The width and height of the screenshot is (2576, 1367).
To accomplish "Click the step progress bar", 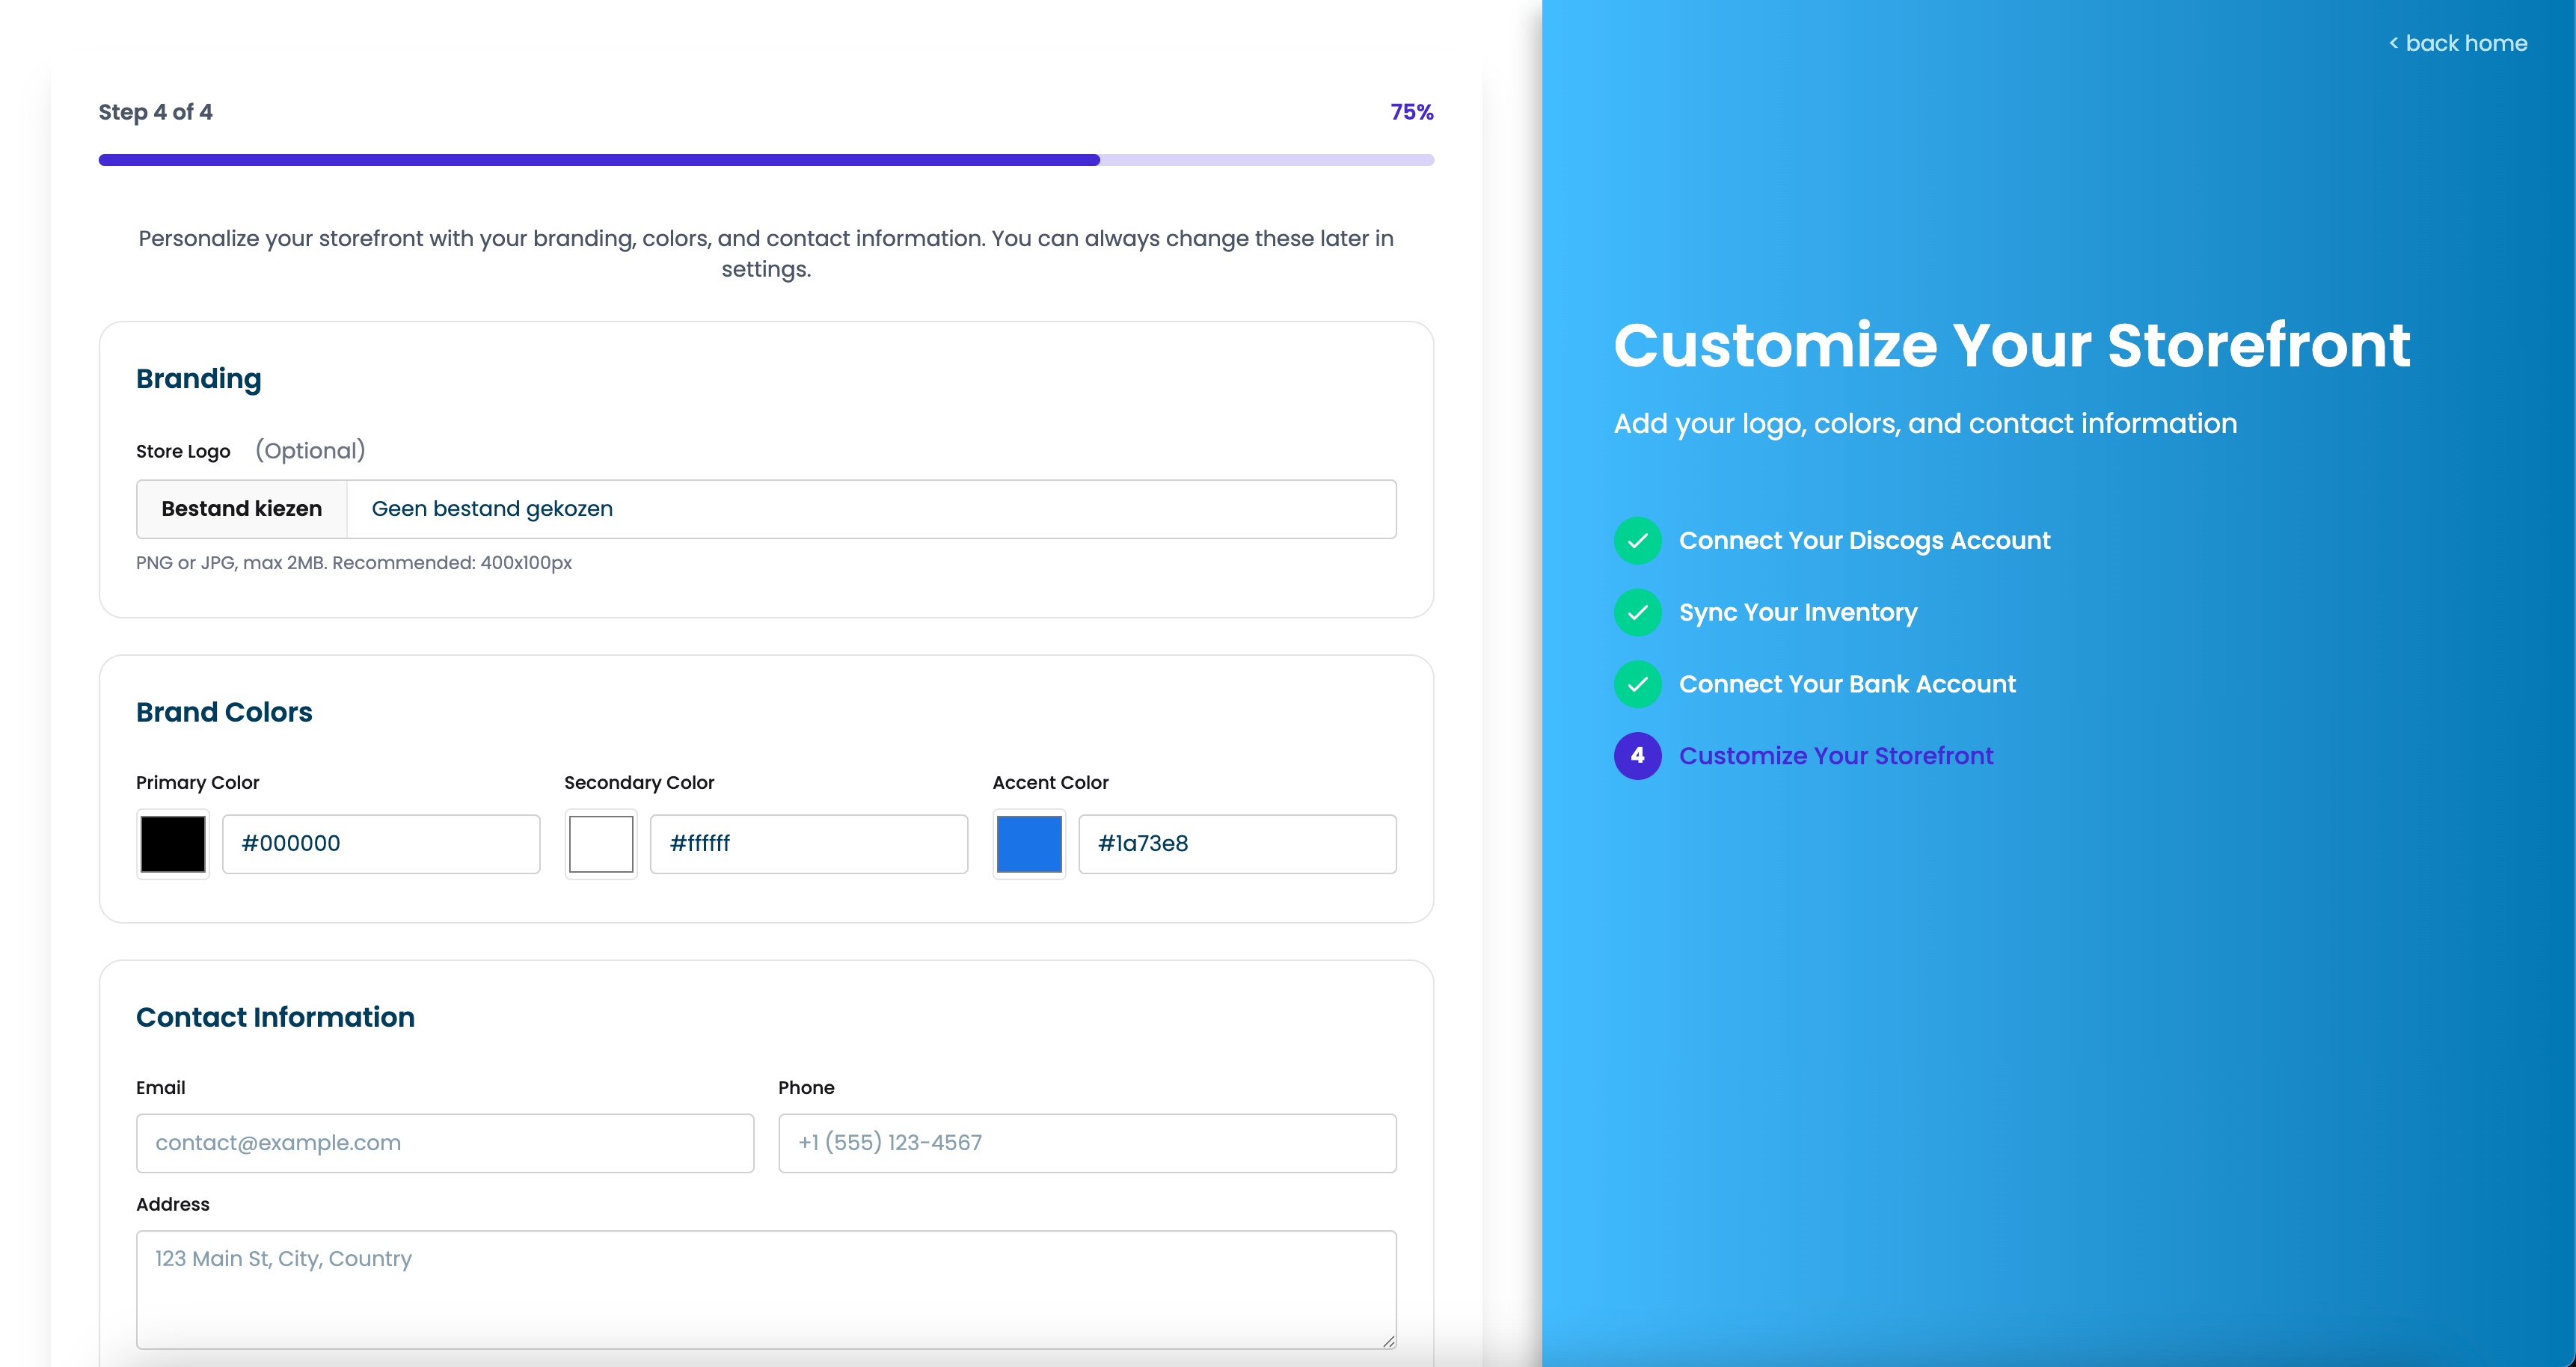I will coord(766,160).
